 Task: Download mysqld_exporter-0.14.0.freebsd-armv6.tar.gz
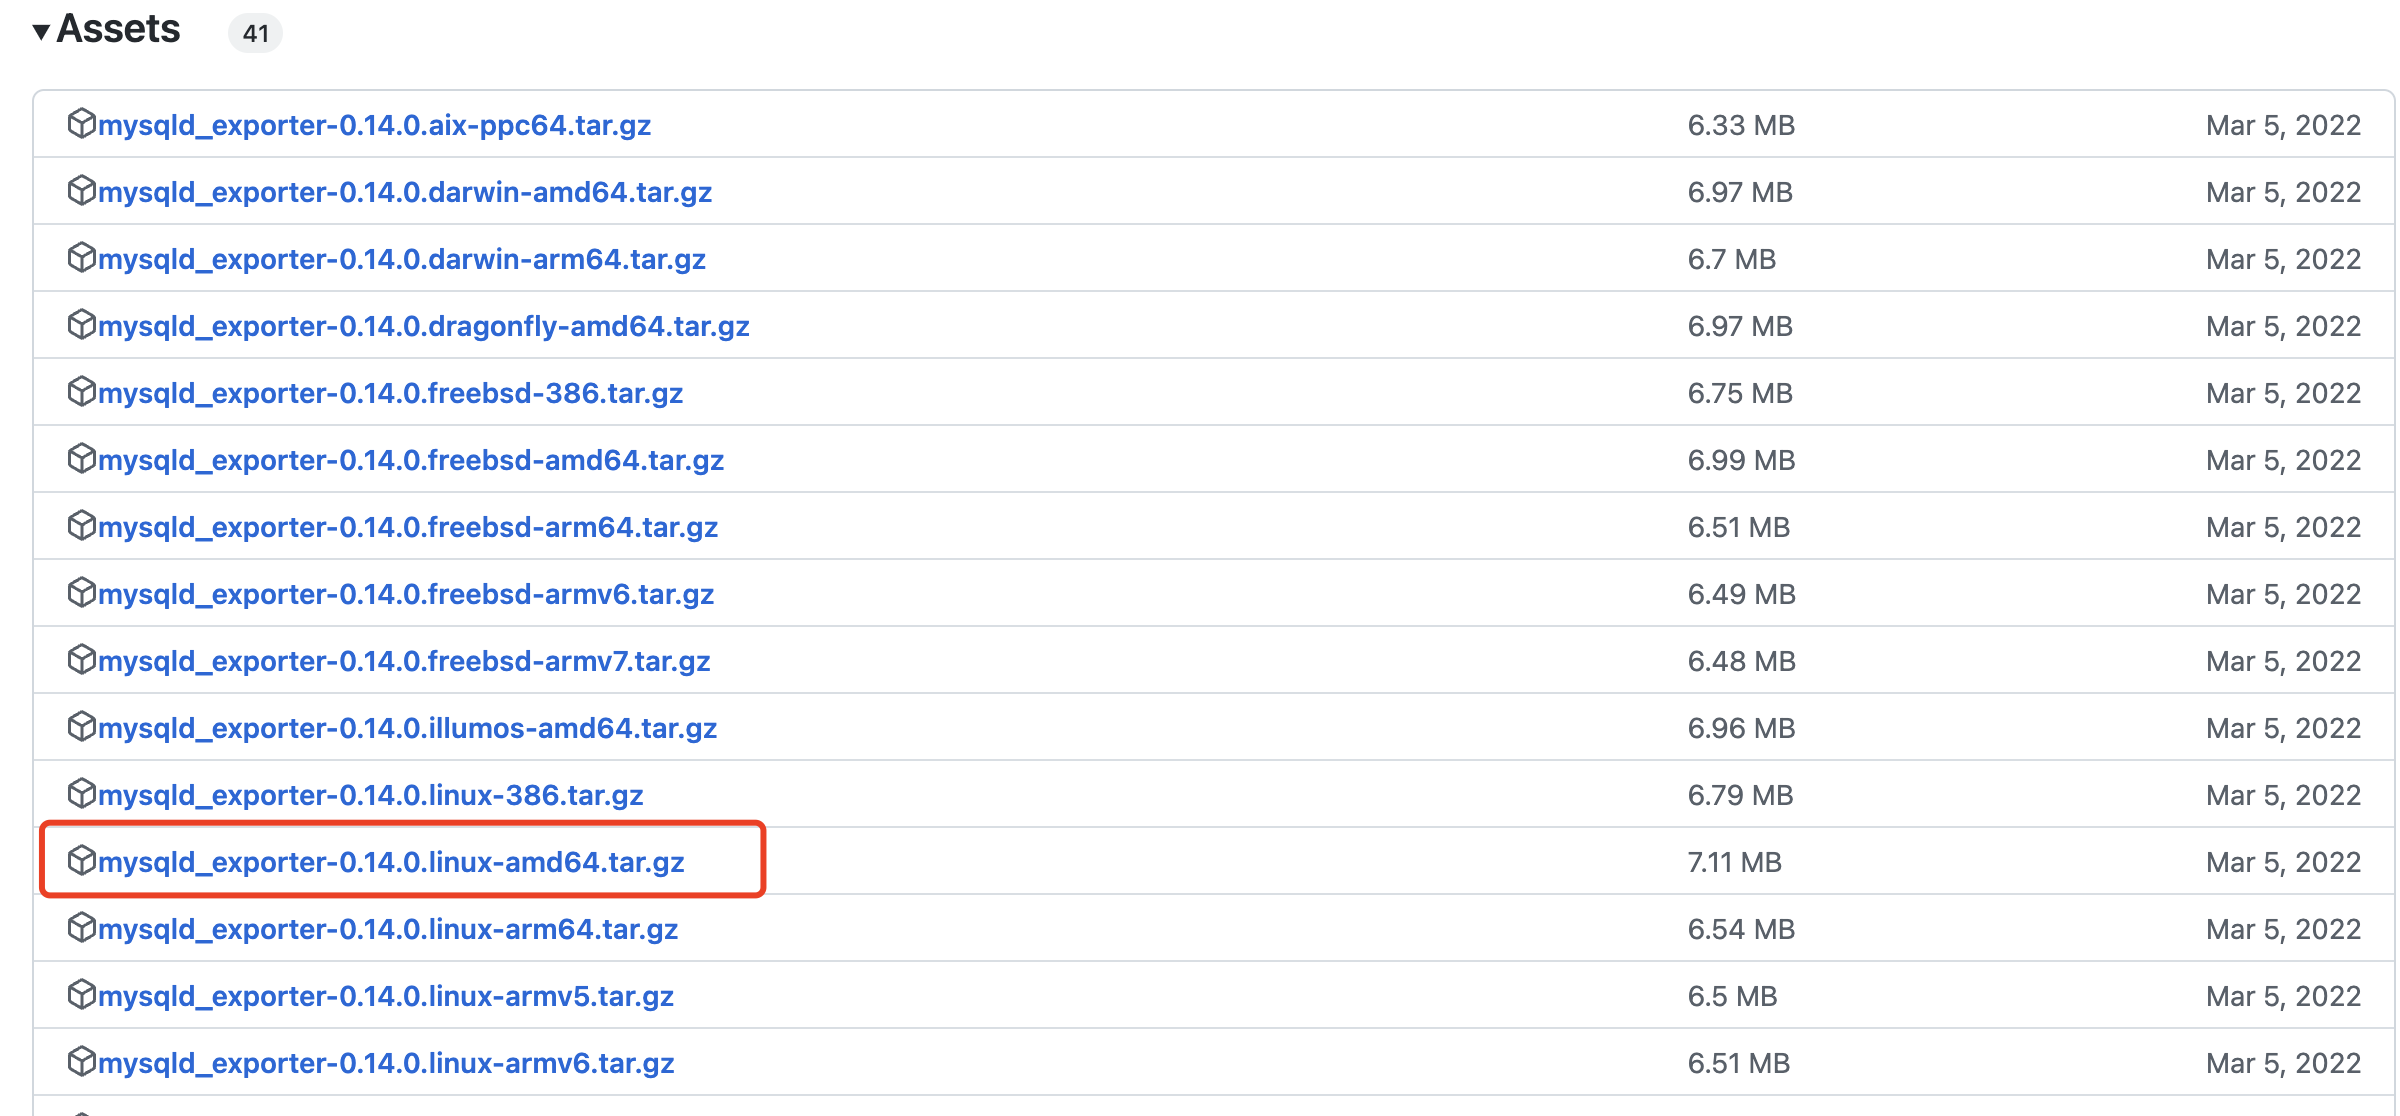406,595
